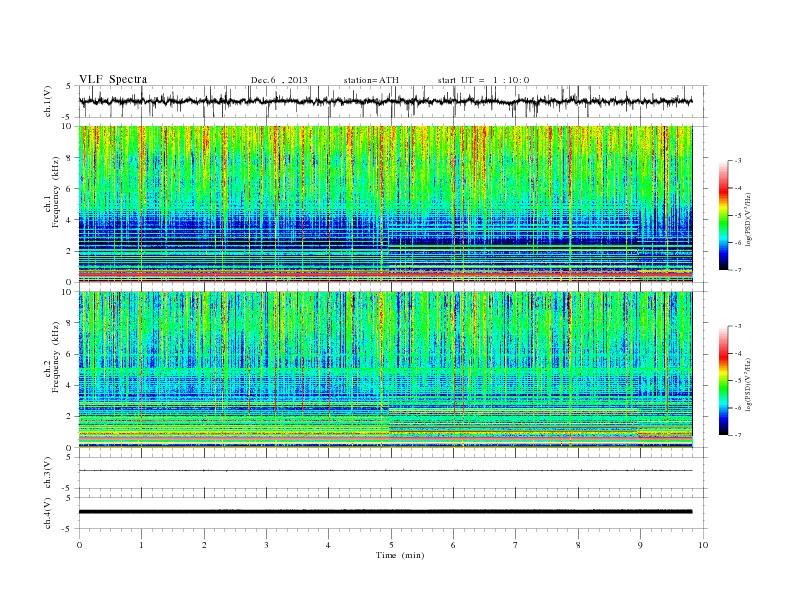The image size is (792, 612).
Task: Click the "-3" value on the upper colorbar
Action: point(738,161)
